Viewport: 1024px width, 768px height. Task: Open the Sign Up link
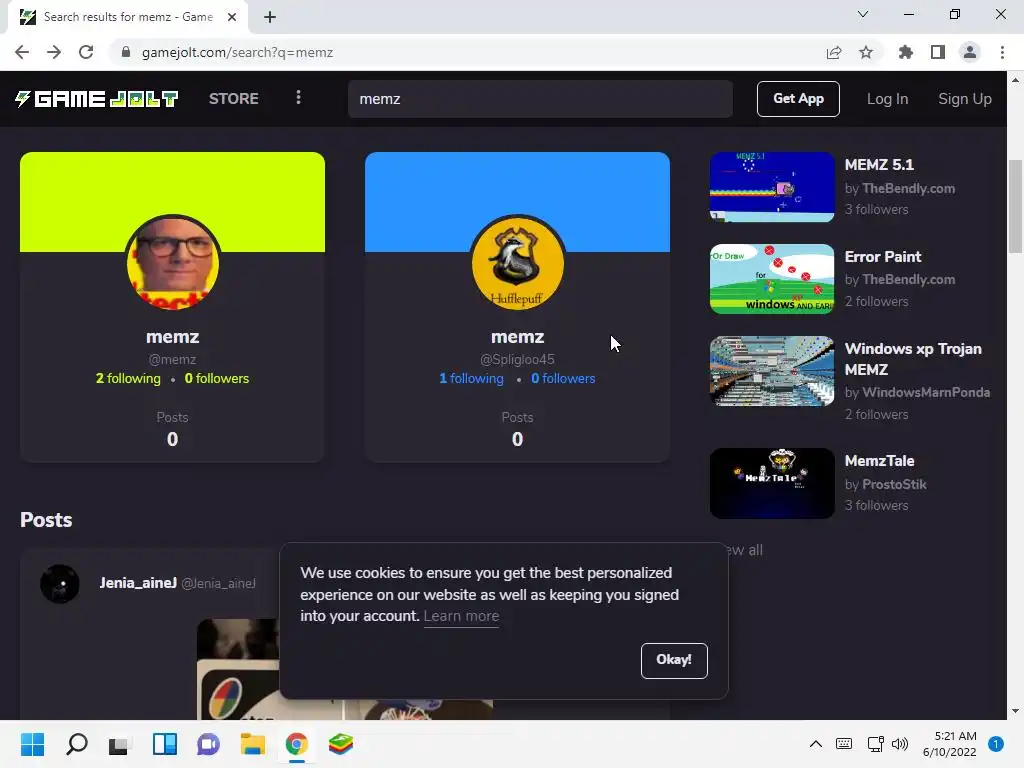(965, 99)
